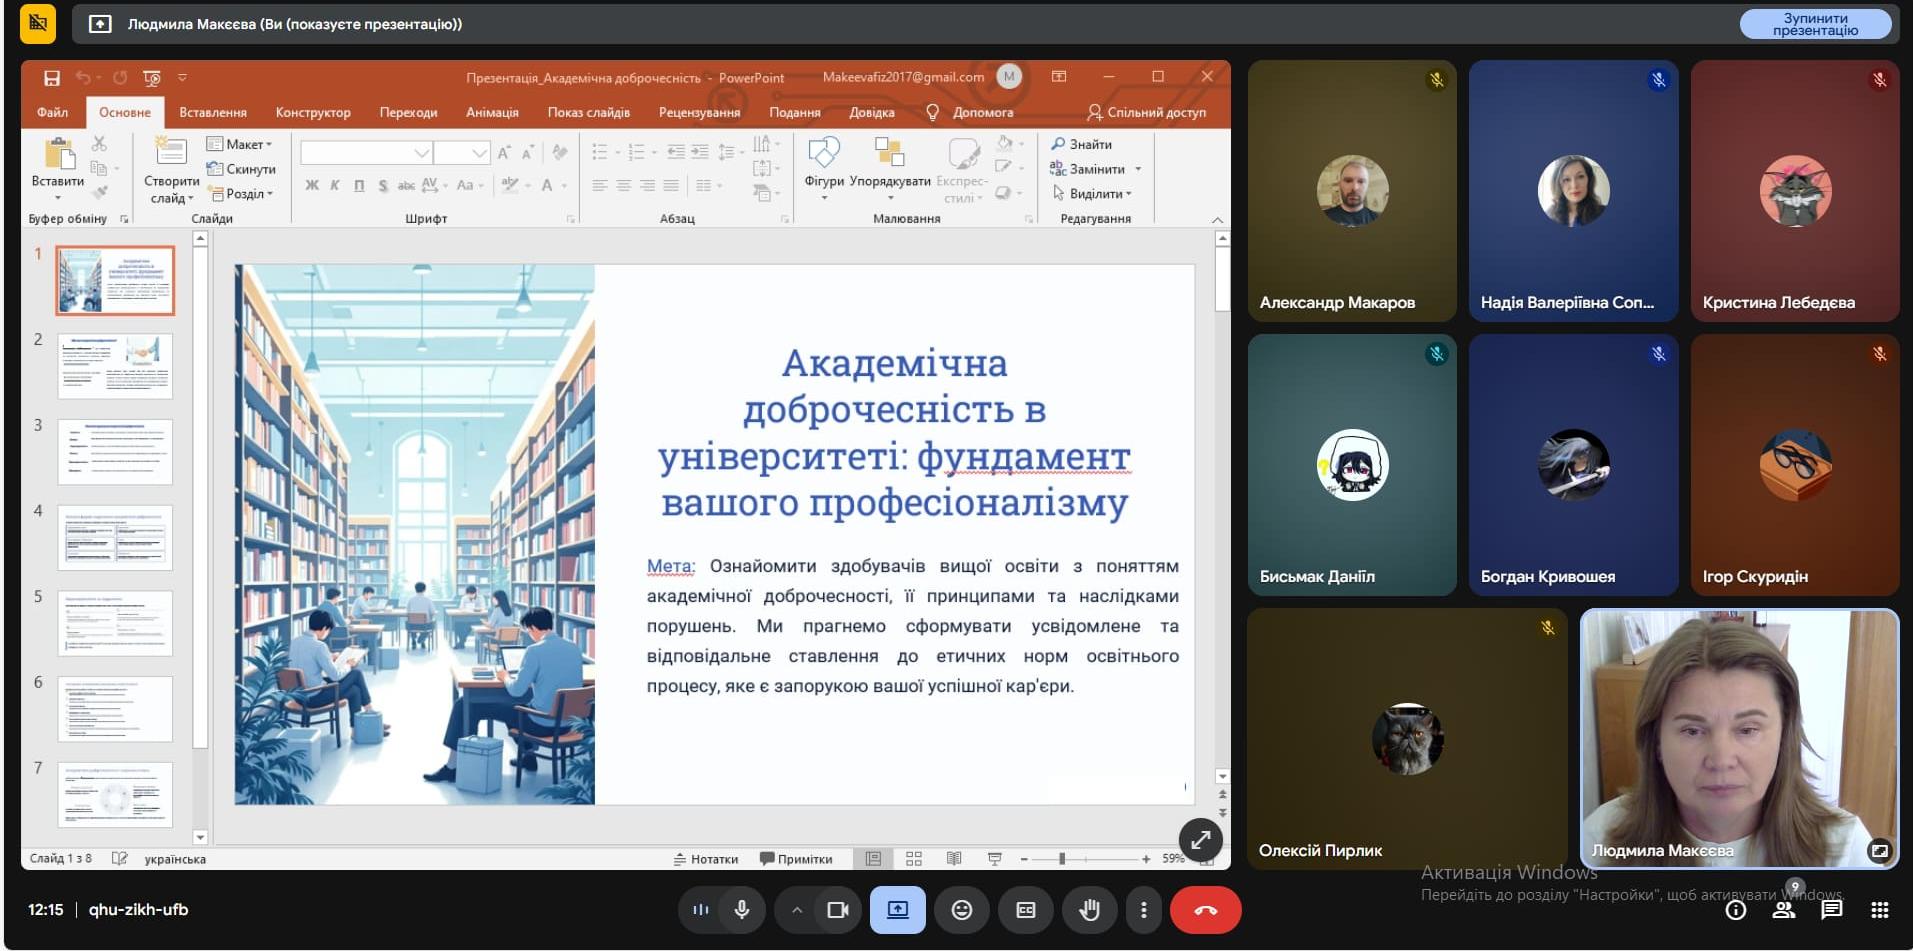This screenshot has width=1913, height=951.
Task: Open the meeting chat panel
Action: 1831,910
